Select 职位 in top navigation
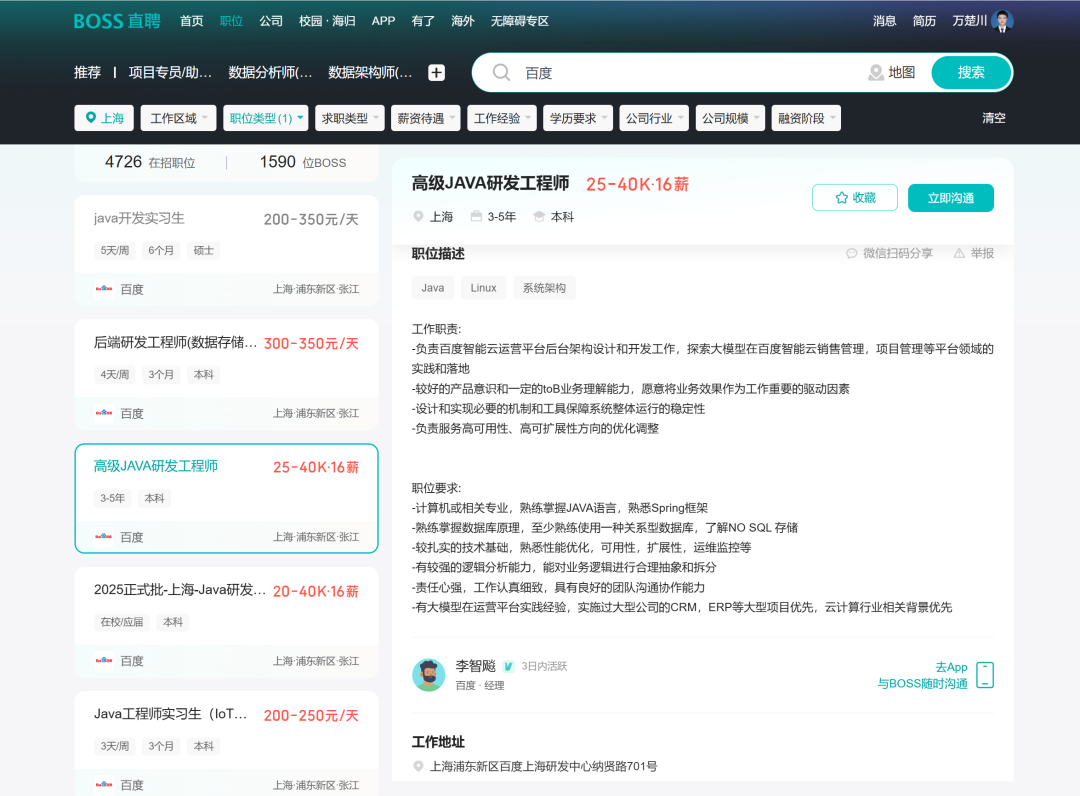 pyautogui.click(x=231, y=21)
